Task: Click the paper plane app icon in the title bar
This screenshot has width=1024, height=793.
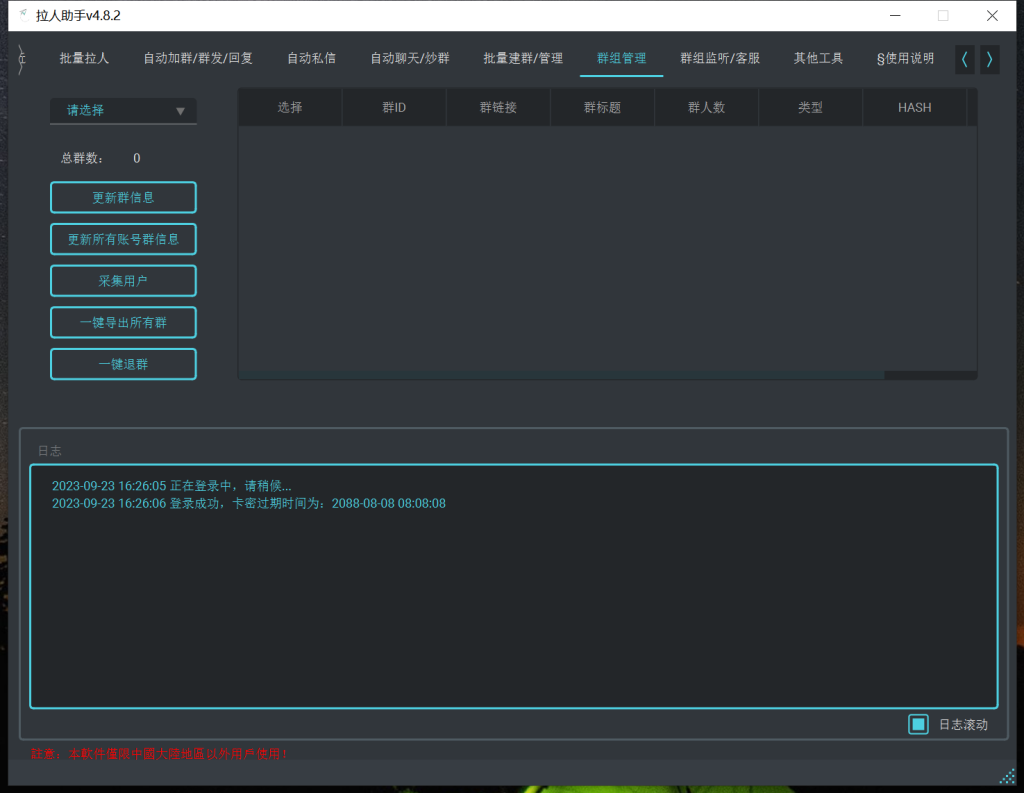Action: (x=22, y=15)
